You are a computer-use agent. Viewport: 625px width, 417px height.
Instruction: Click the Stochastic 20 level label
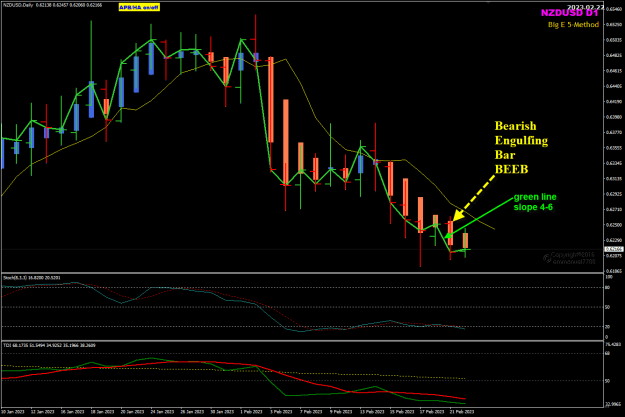pyautogui.click(x=608, y=327)
